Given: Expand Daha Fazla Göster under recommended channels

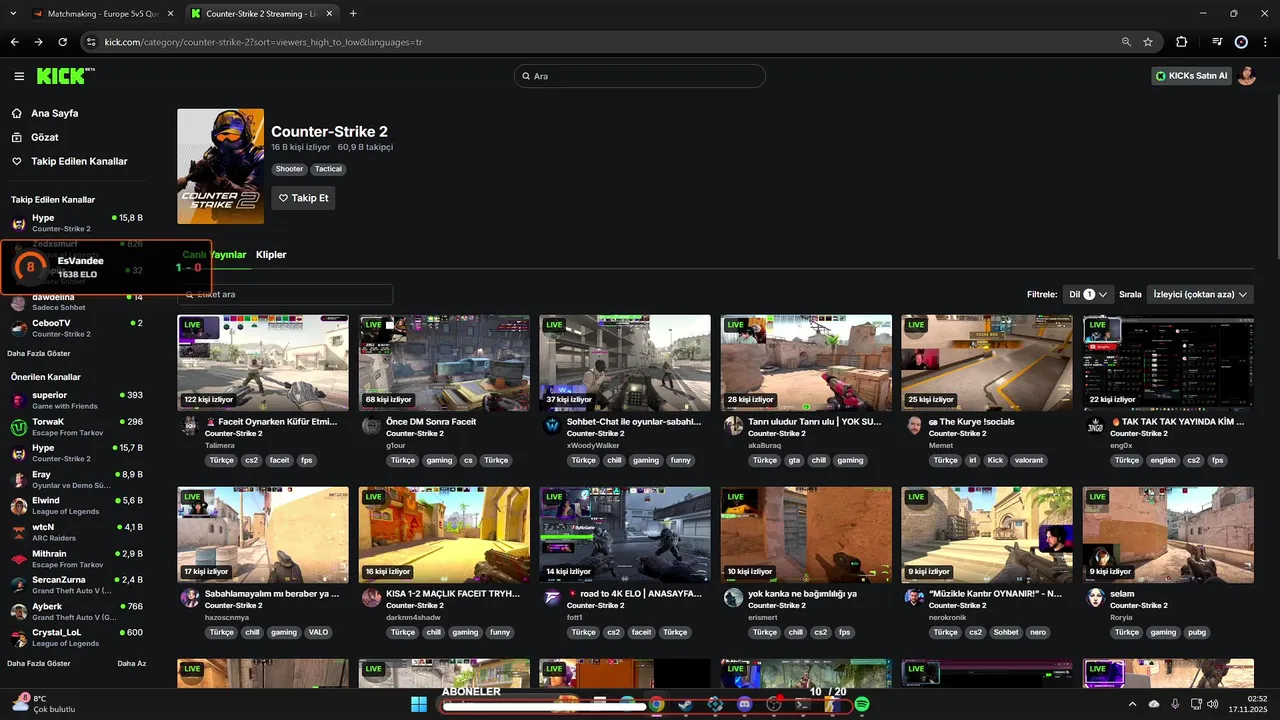Looking at the screenshot, I should [39, 663].
